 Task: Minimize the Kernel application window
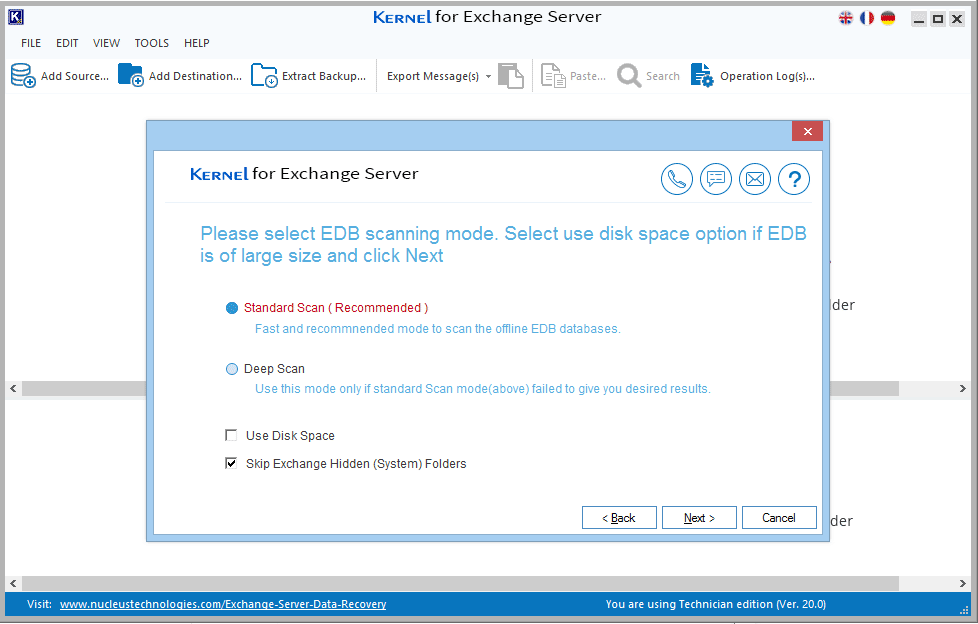pyautogui.click(x=919, y=19)
